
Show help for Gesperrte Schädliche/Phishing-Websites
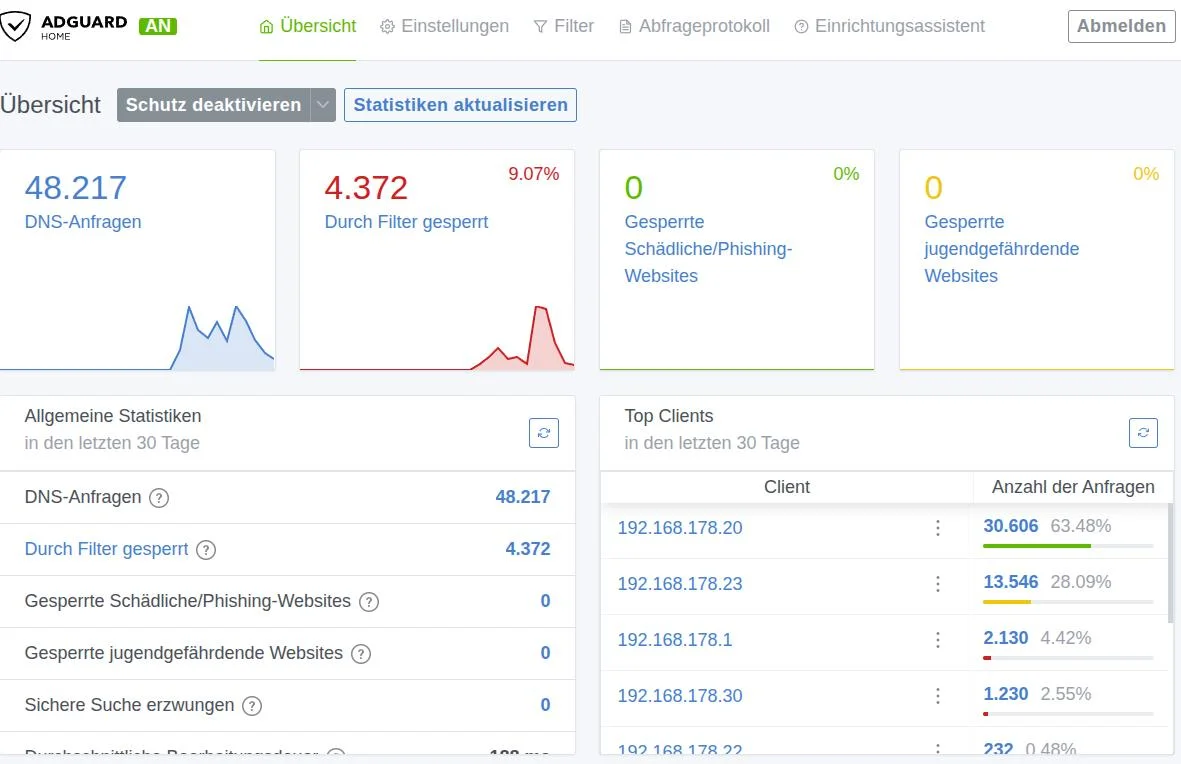click(x=368, y=602)
